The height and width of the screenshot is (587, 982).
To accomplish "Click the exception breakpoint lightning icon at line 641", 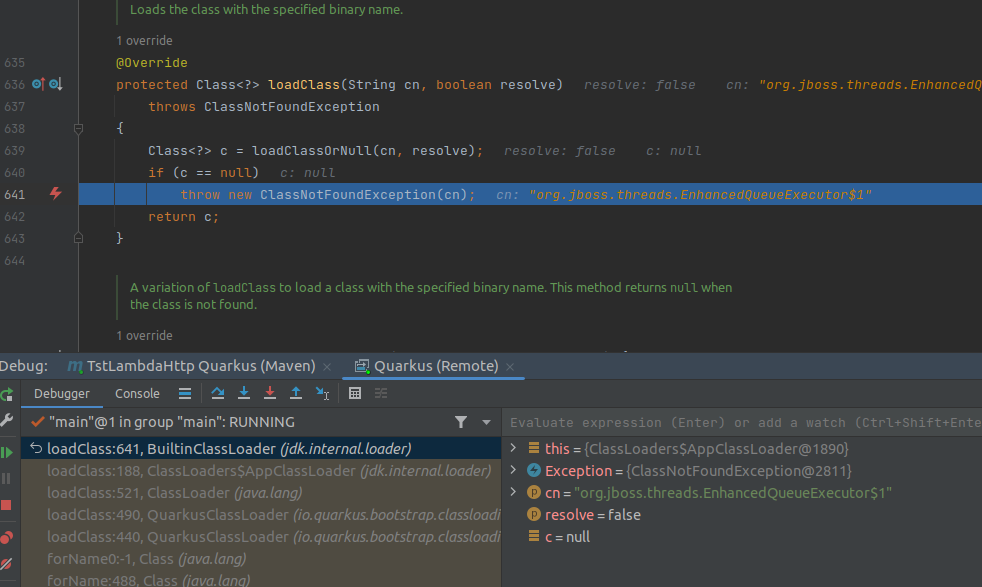I will click(x=56, y=194).
